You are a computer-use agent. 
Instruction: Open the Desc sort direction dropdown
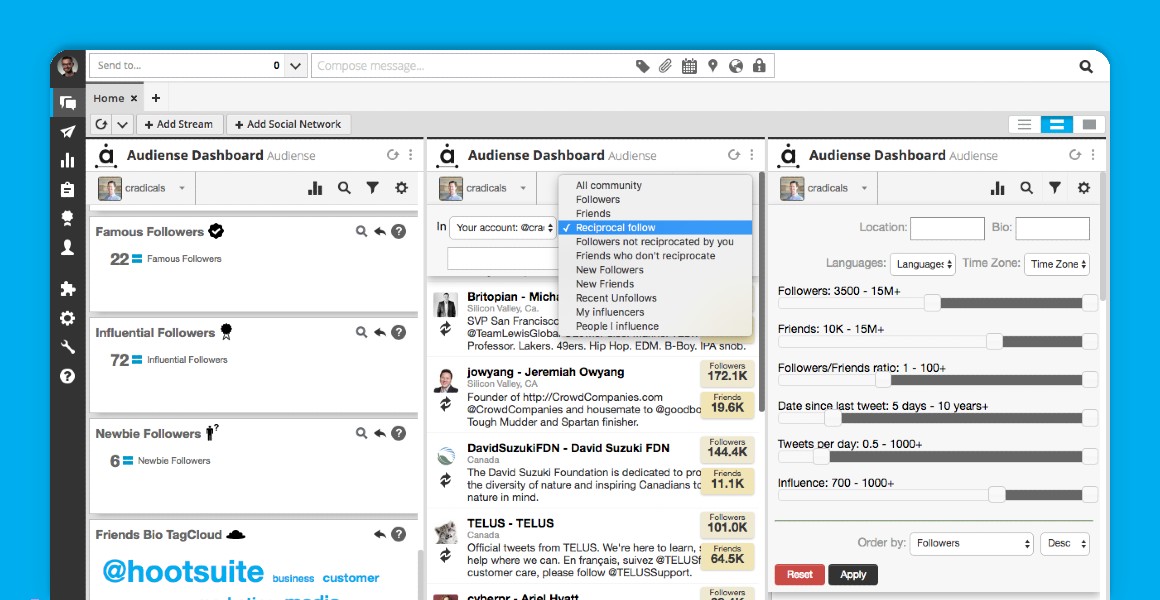pyautogui.click(x=1065, y=543)
